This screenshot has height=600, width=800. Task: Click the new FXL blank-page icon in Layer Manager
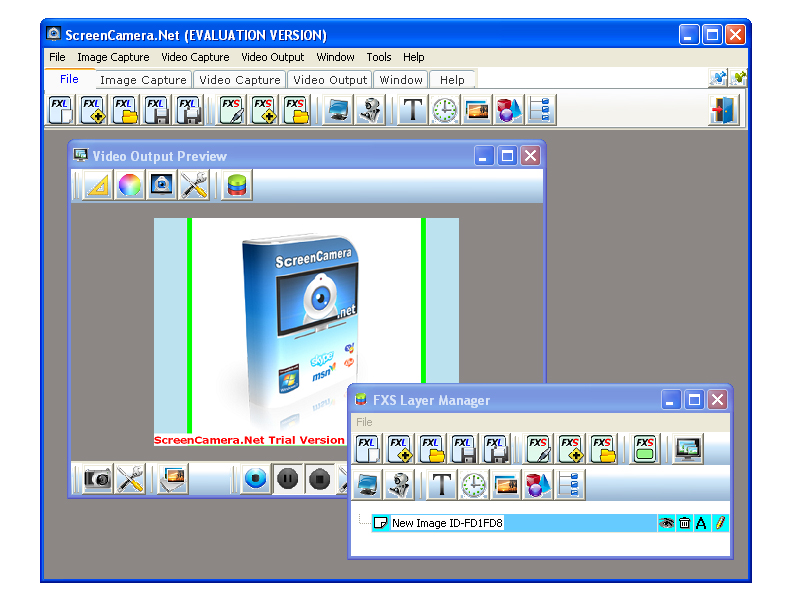pyautogui.click(x=368, y=449)
